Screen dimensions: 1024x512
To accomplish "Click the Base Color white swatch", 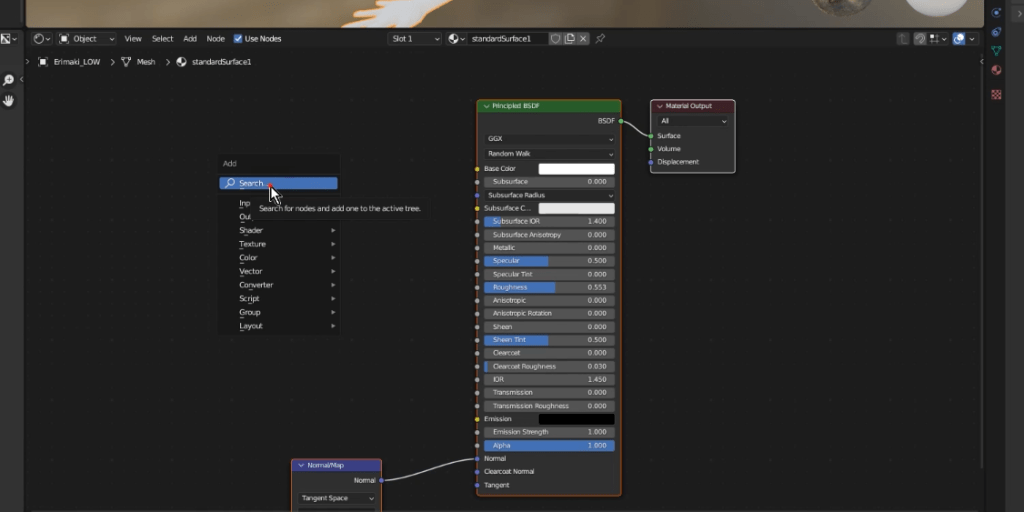I will pyautogui.click(x=576, y=169).
